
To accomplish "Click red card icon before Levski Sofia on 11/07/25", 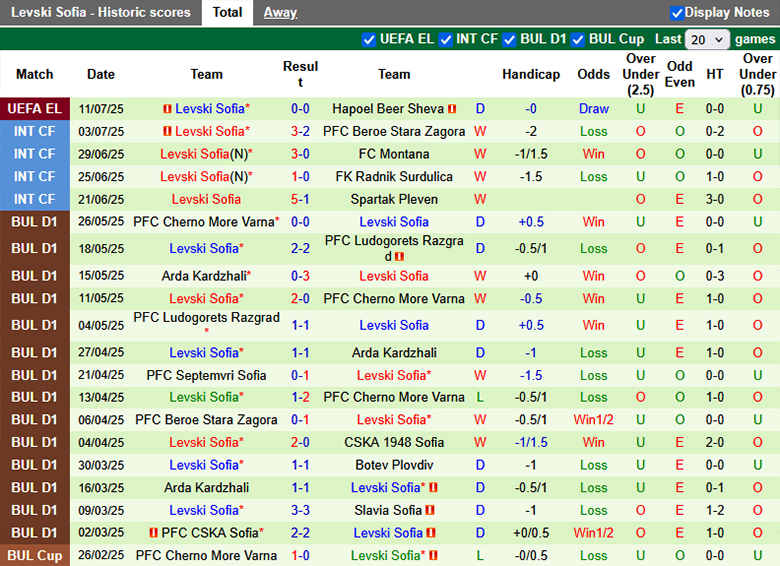I will (168, 108).
